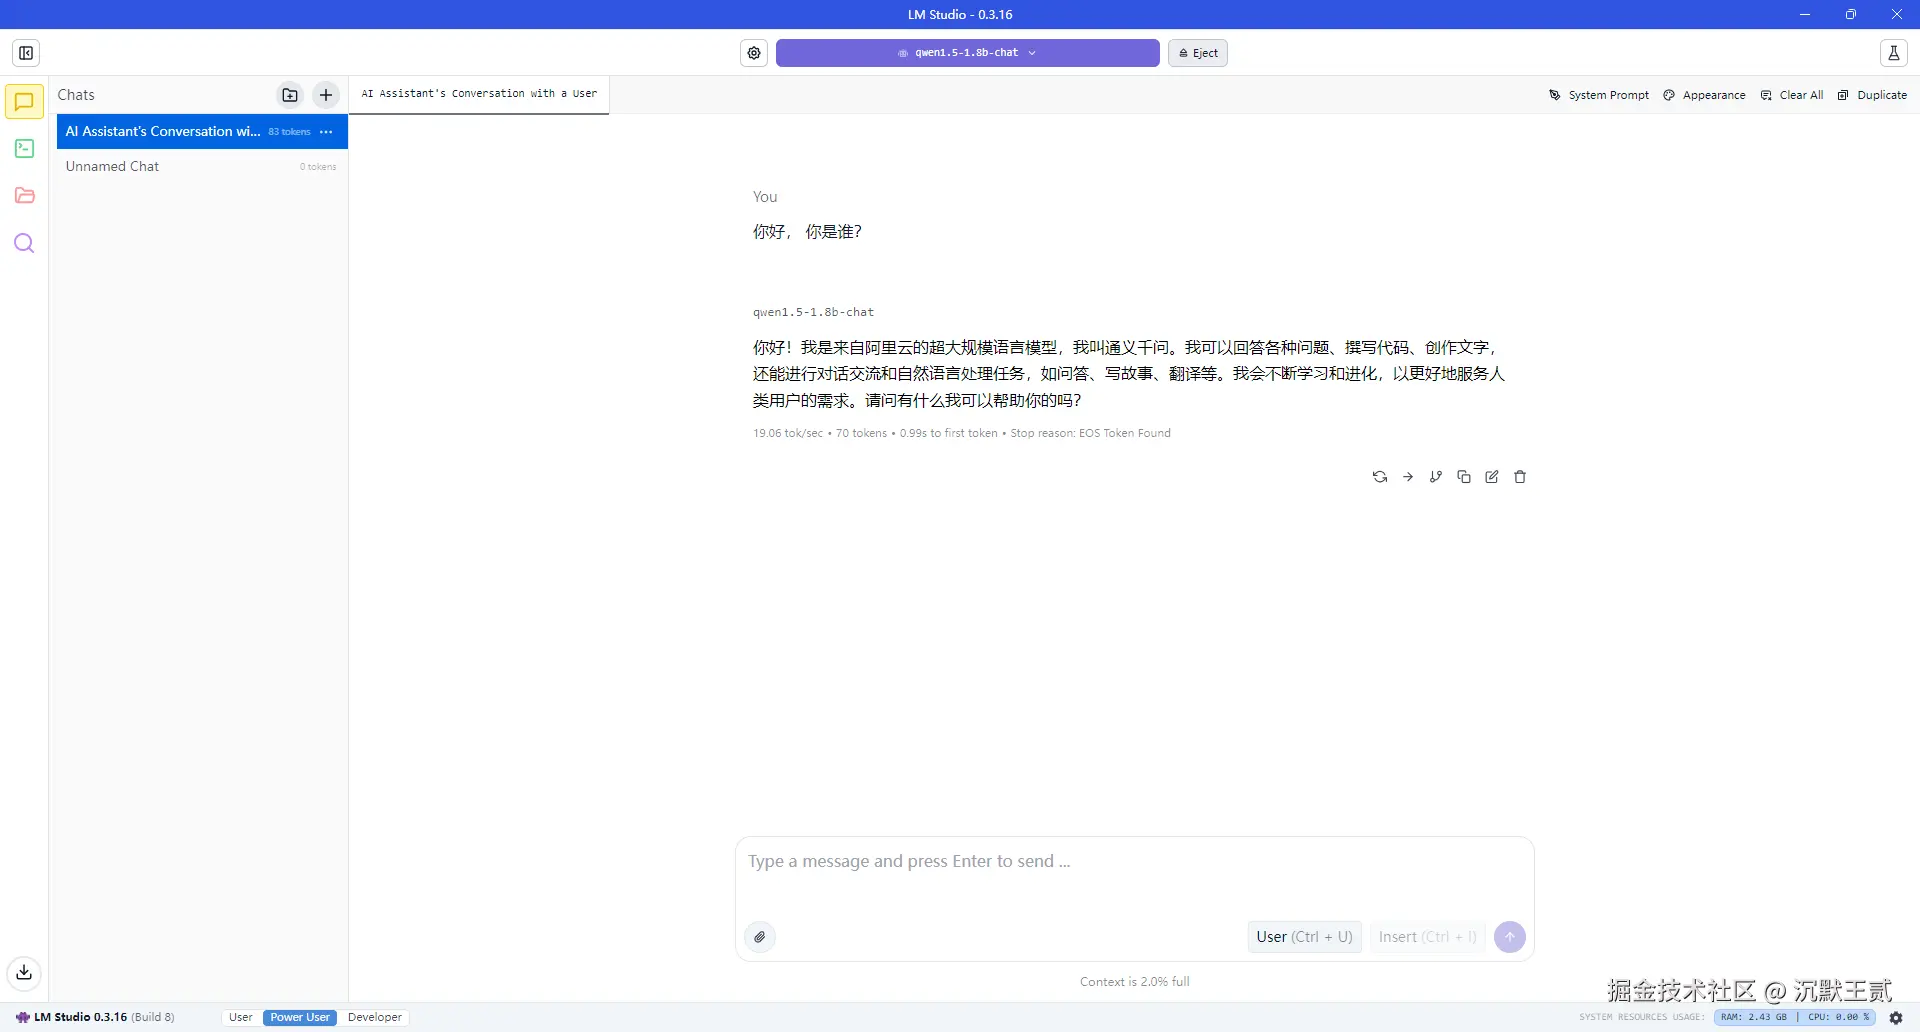The width and height of the screenshot is (1920, 1032).
Task: Open the Developer terminal view icon
Action: (x=24, y=149)
